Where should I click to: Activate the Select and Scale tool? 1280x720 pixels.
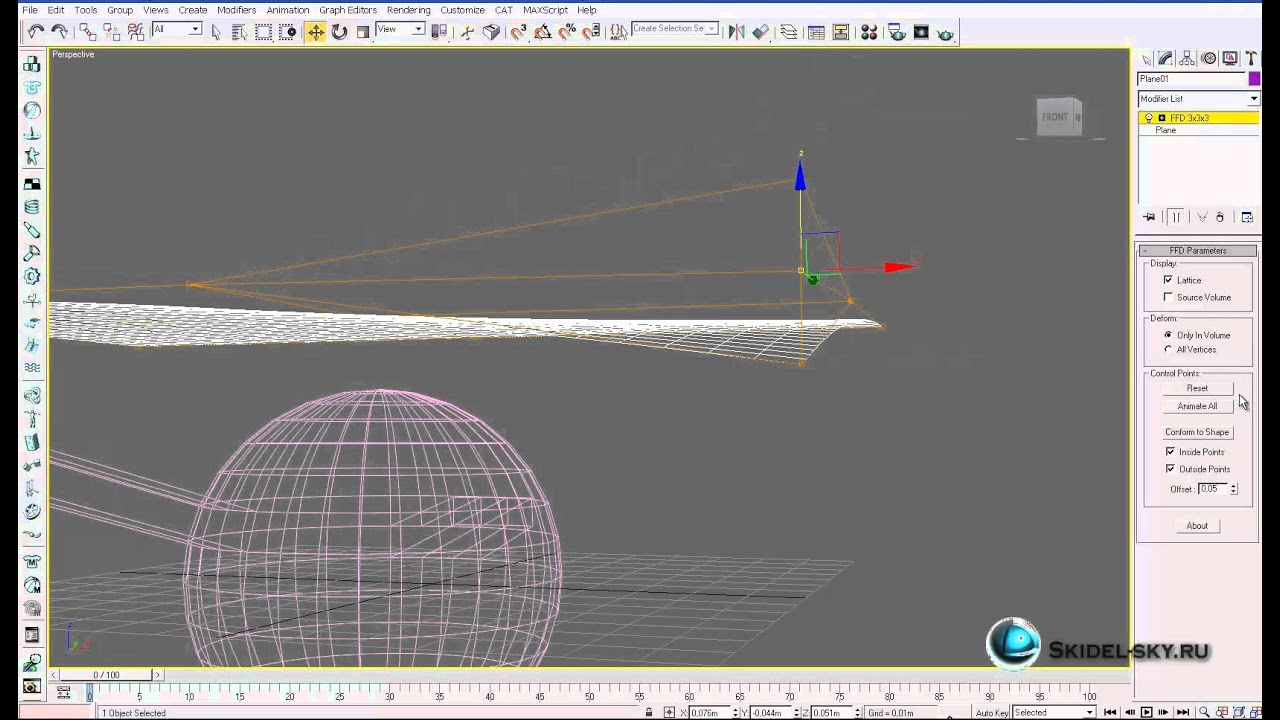click(x=363, y=32)
